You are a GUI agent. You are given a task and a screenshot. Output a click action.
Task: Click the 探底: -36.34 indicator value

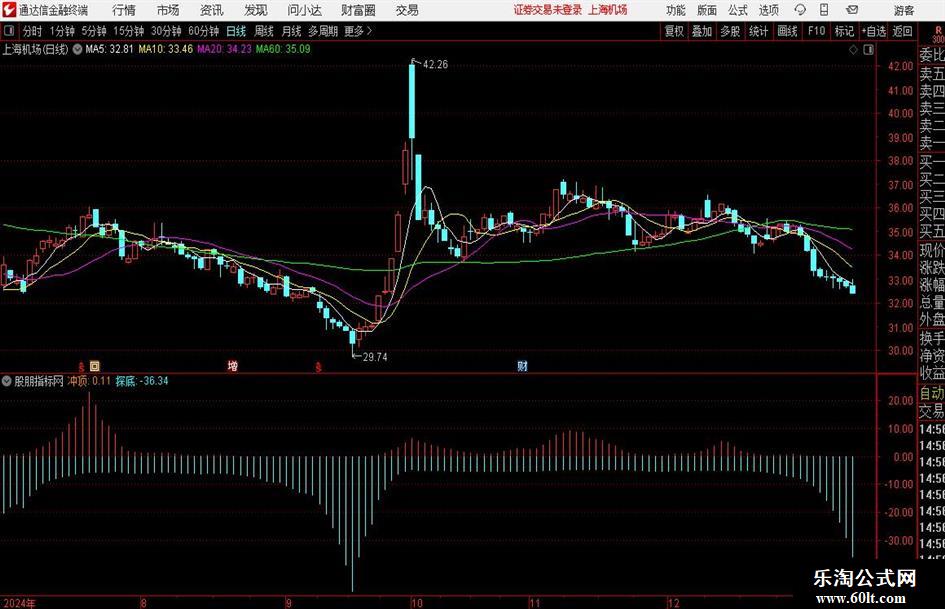pyautogui.click(x=142, y=381)
